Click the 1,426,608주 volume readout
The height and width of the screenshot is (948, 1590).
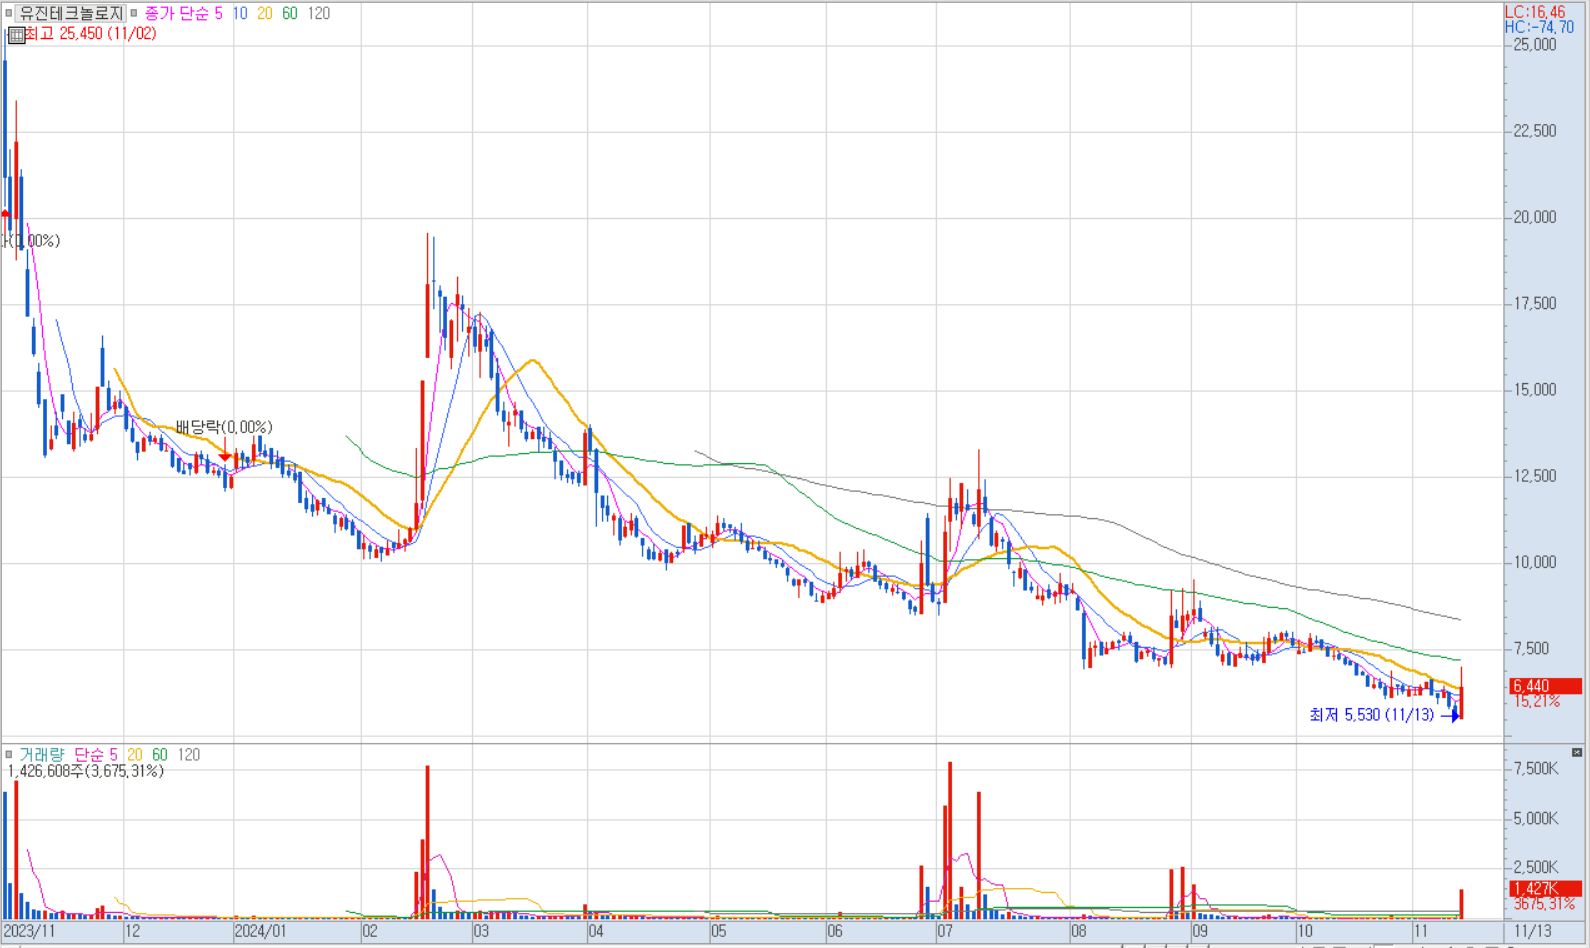tap(85, 771)
